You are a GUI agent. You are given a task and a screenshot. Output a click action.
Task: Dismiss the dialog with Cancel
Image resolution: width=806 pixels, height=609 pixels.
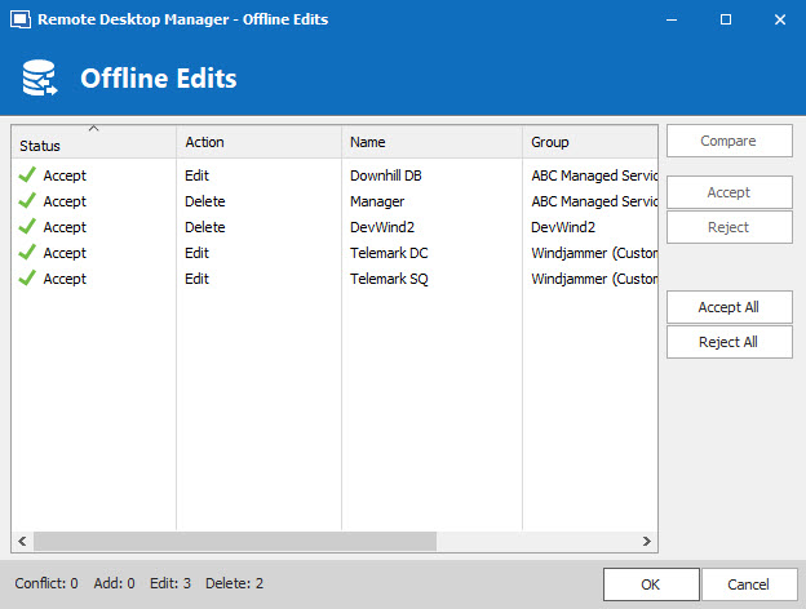pos(748,584)
